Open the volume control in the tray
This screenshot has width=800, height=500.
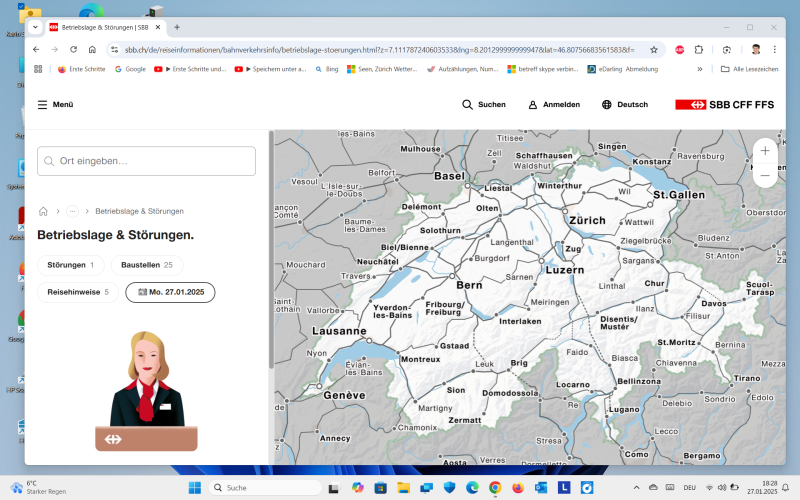pyautogui.click(x=722, y=488)
